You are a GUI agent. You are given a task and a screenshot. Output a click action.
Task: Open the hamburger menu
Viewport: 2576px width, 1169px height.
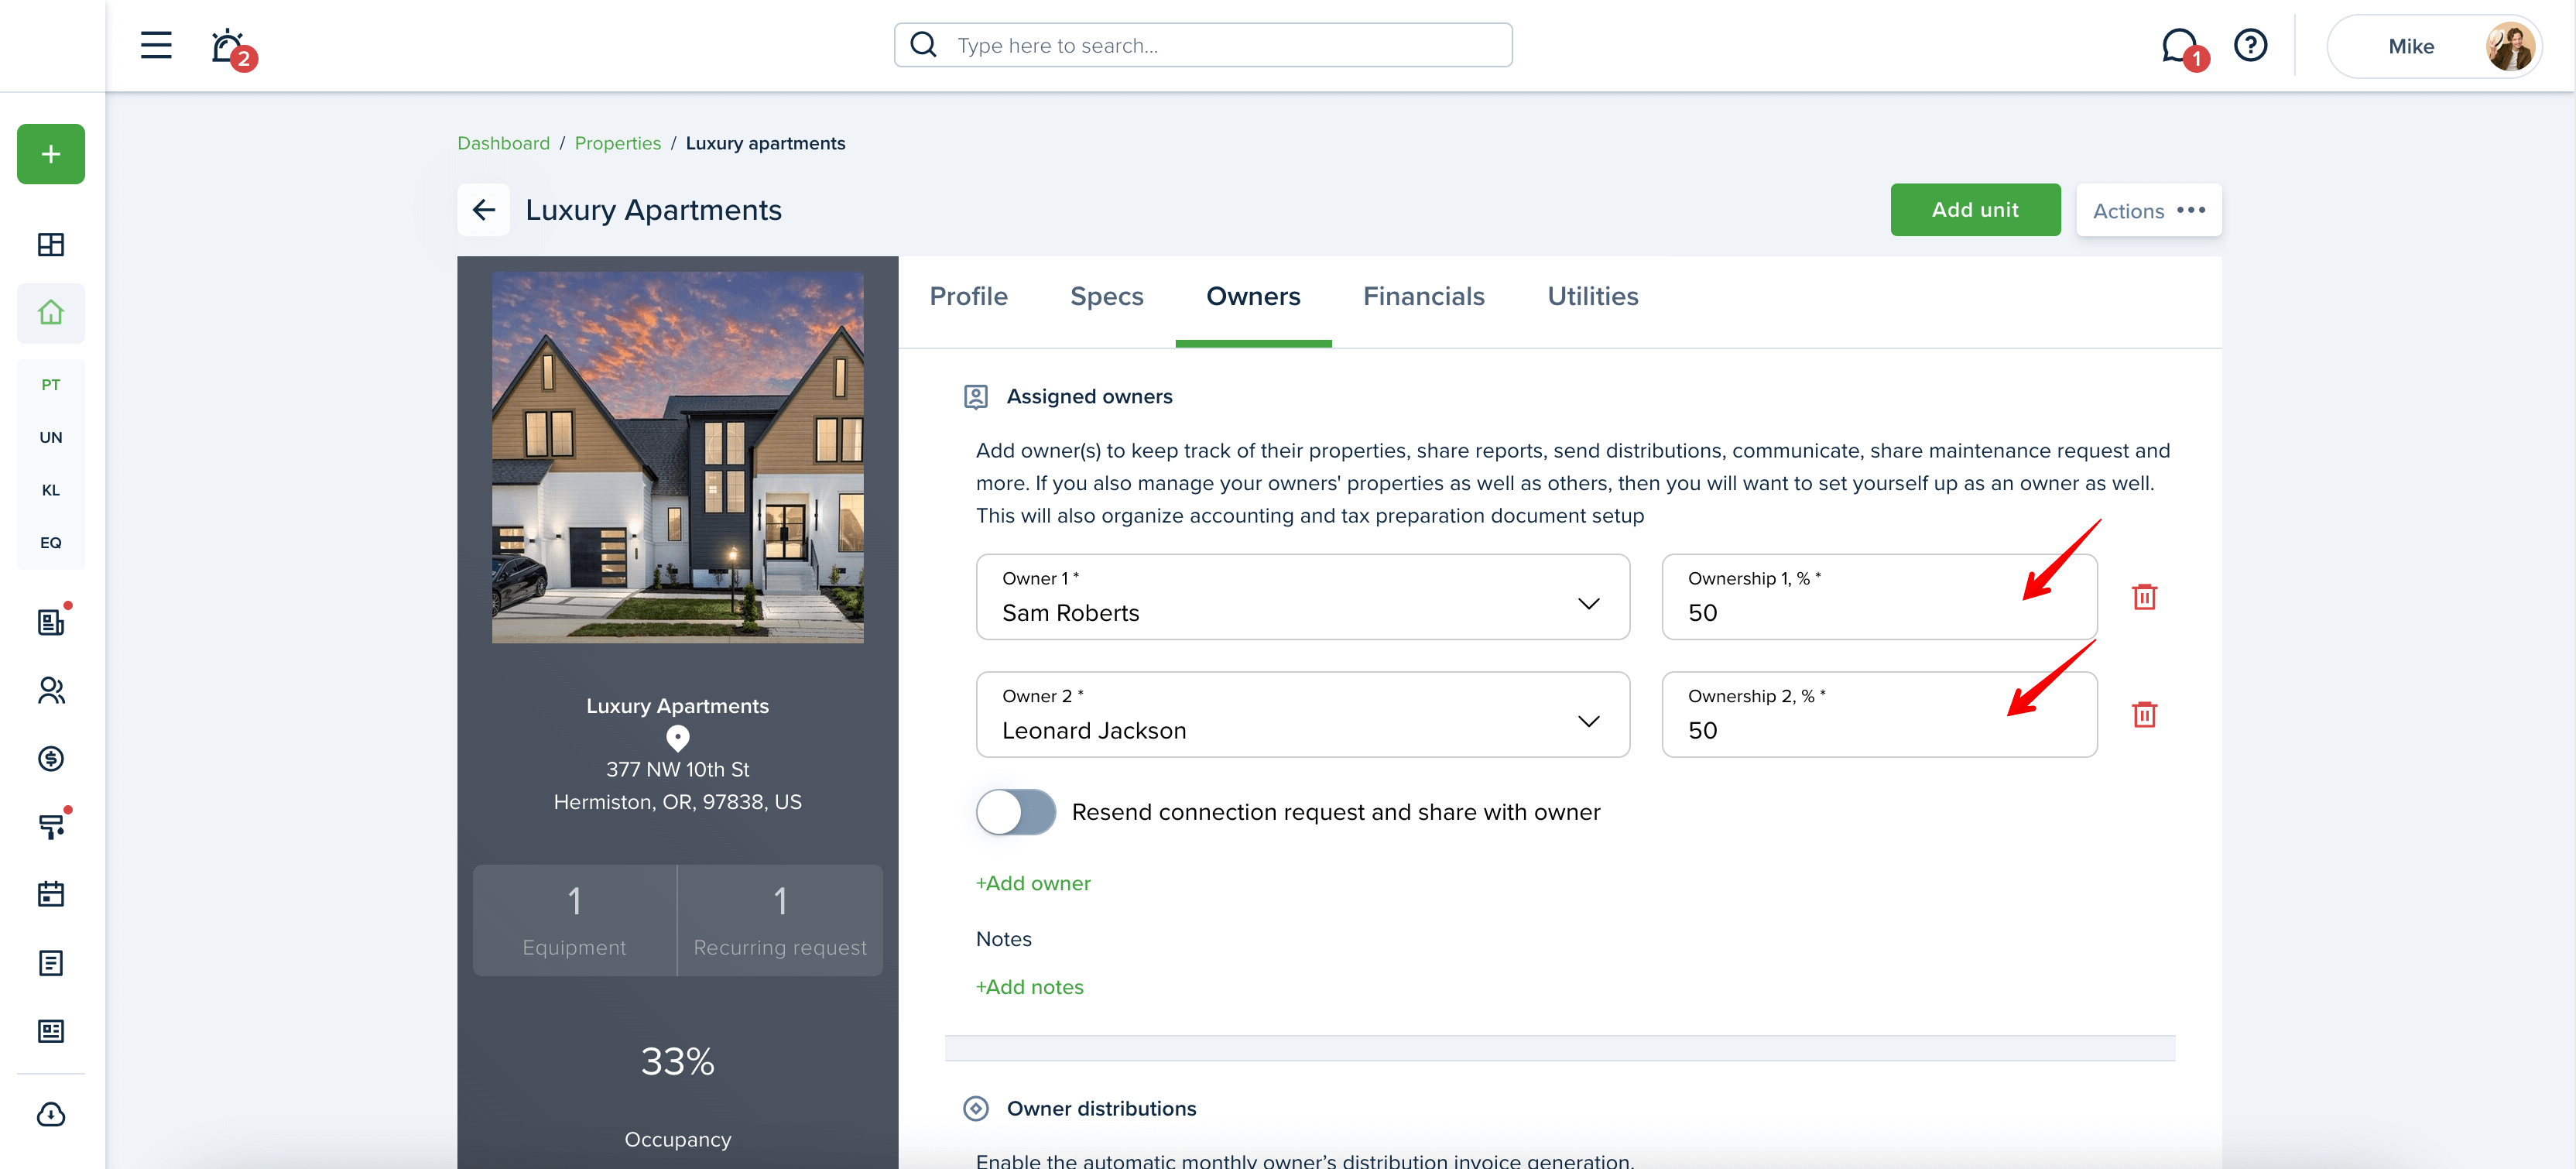[156, 45]
